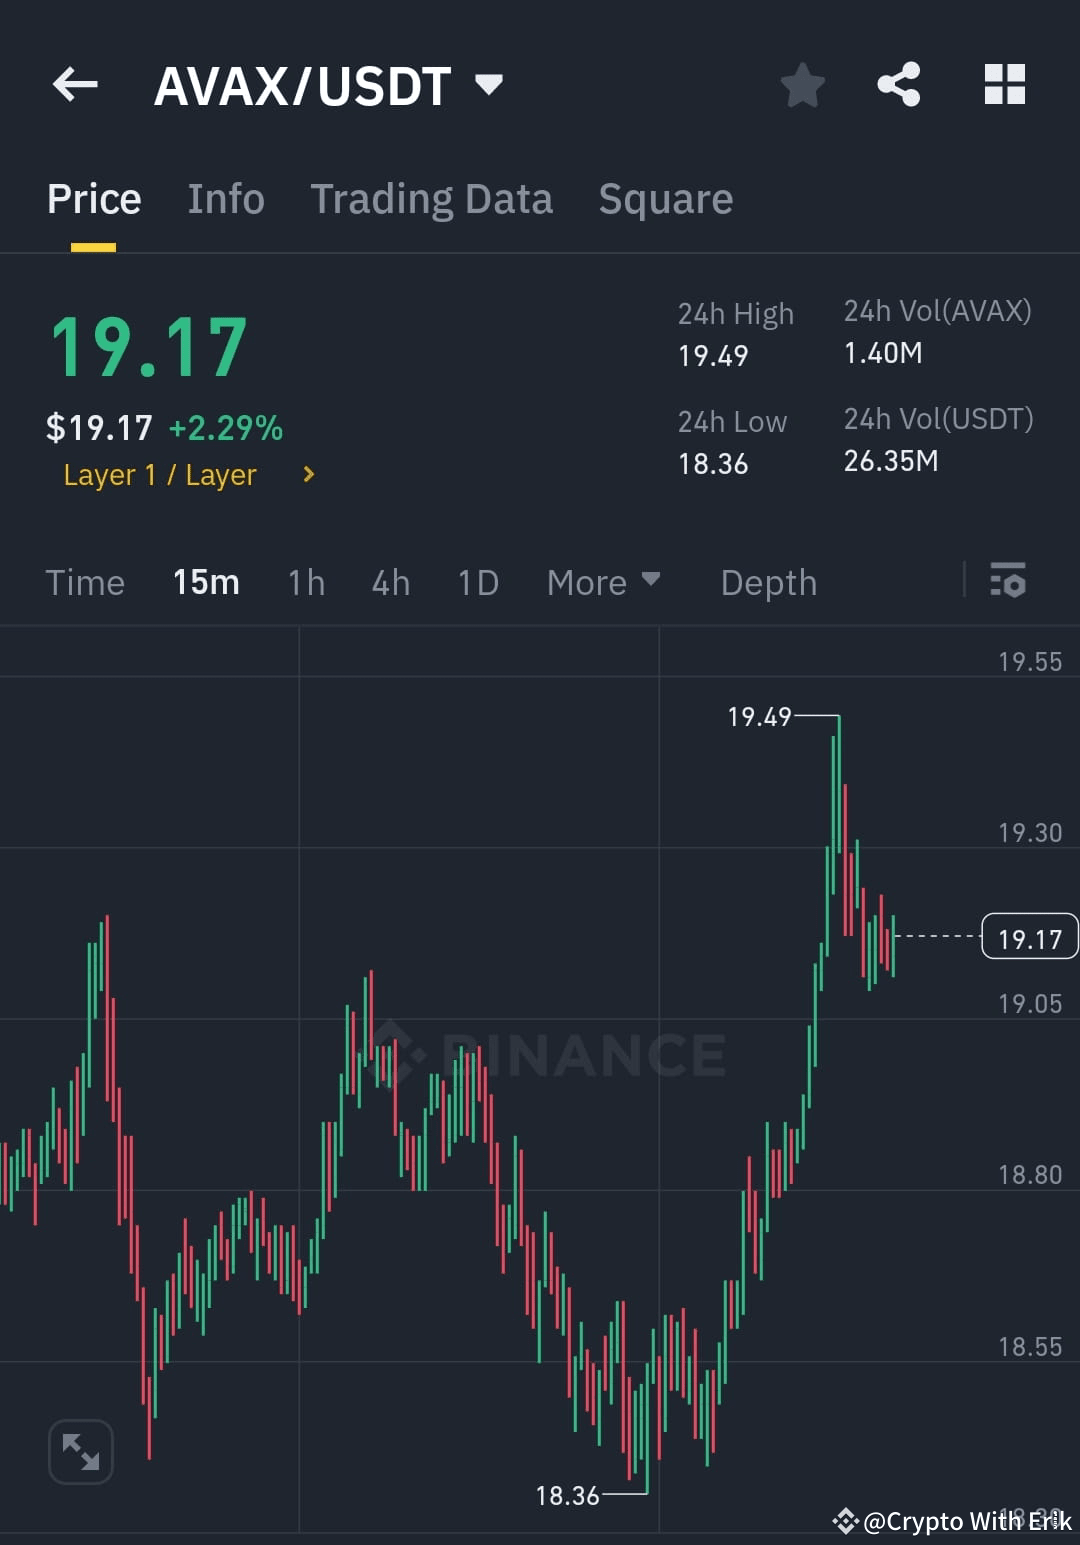Screen dimensions: 1080x1545
Task: Star AVAX/USDT as a favorite pair
Action: coord(803,85)
